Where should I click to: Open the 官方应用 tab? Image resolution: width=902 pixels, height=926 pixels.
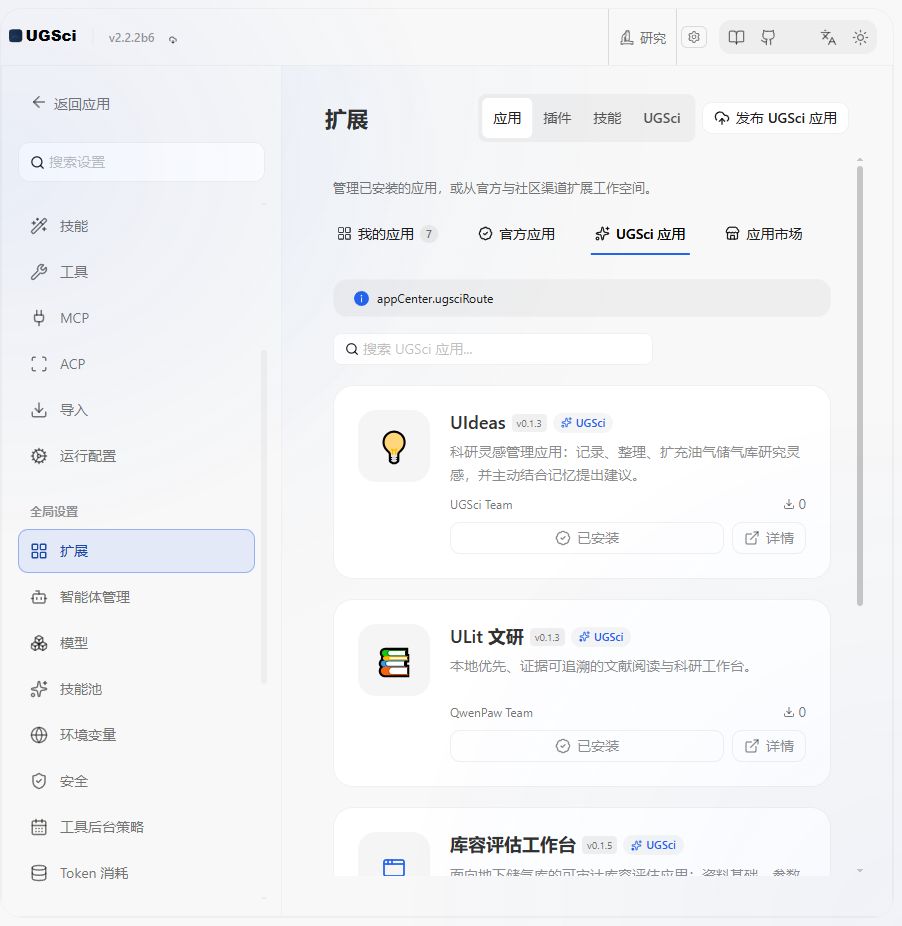coord(516,234)
